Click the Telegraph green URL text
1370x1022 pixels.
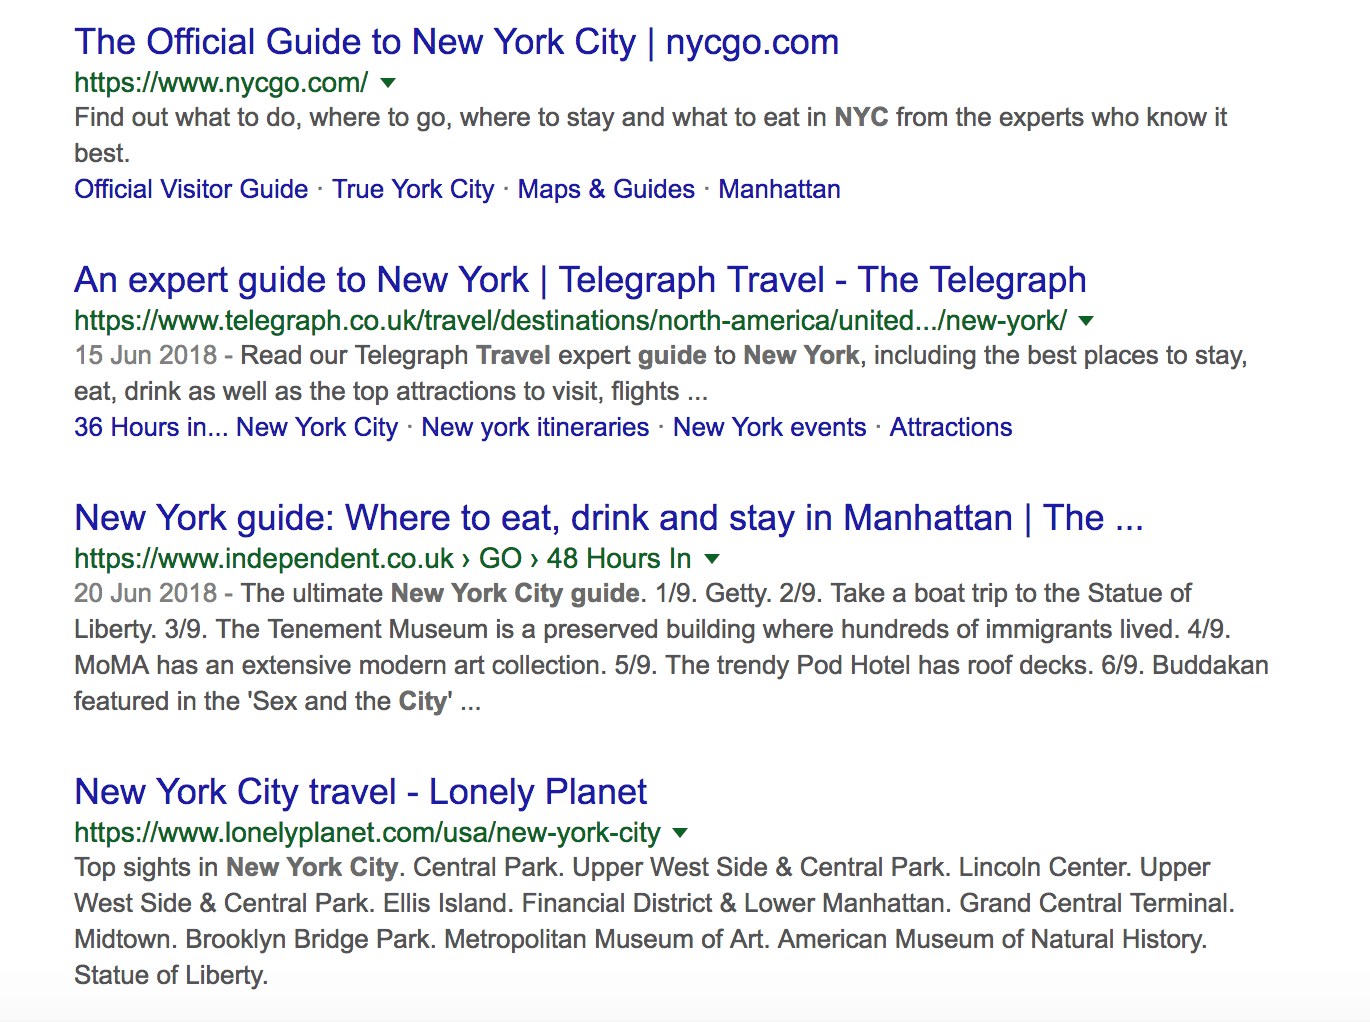(x=570, y=320)
